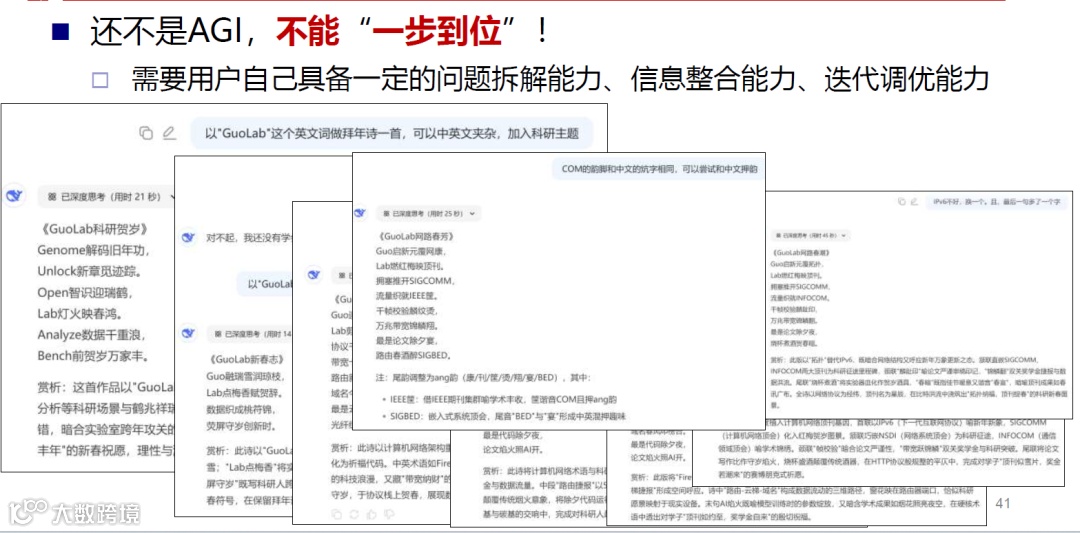Image resolution: width=1080 pixels, height=533 pixels.
Task: Click the slide heading "还不是AGI，不能一步到位"
Action: (319, 32)
